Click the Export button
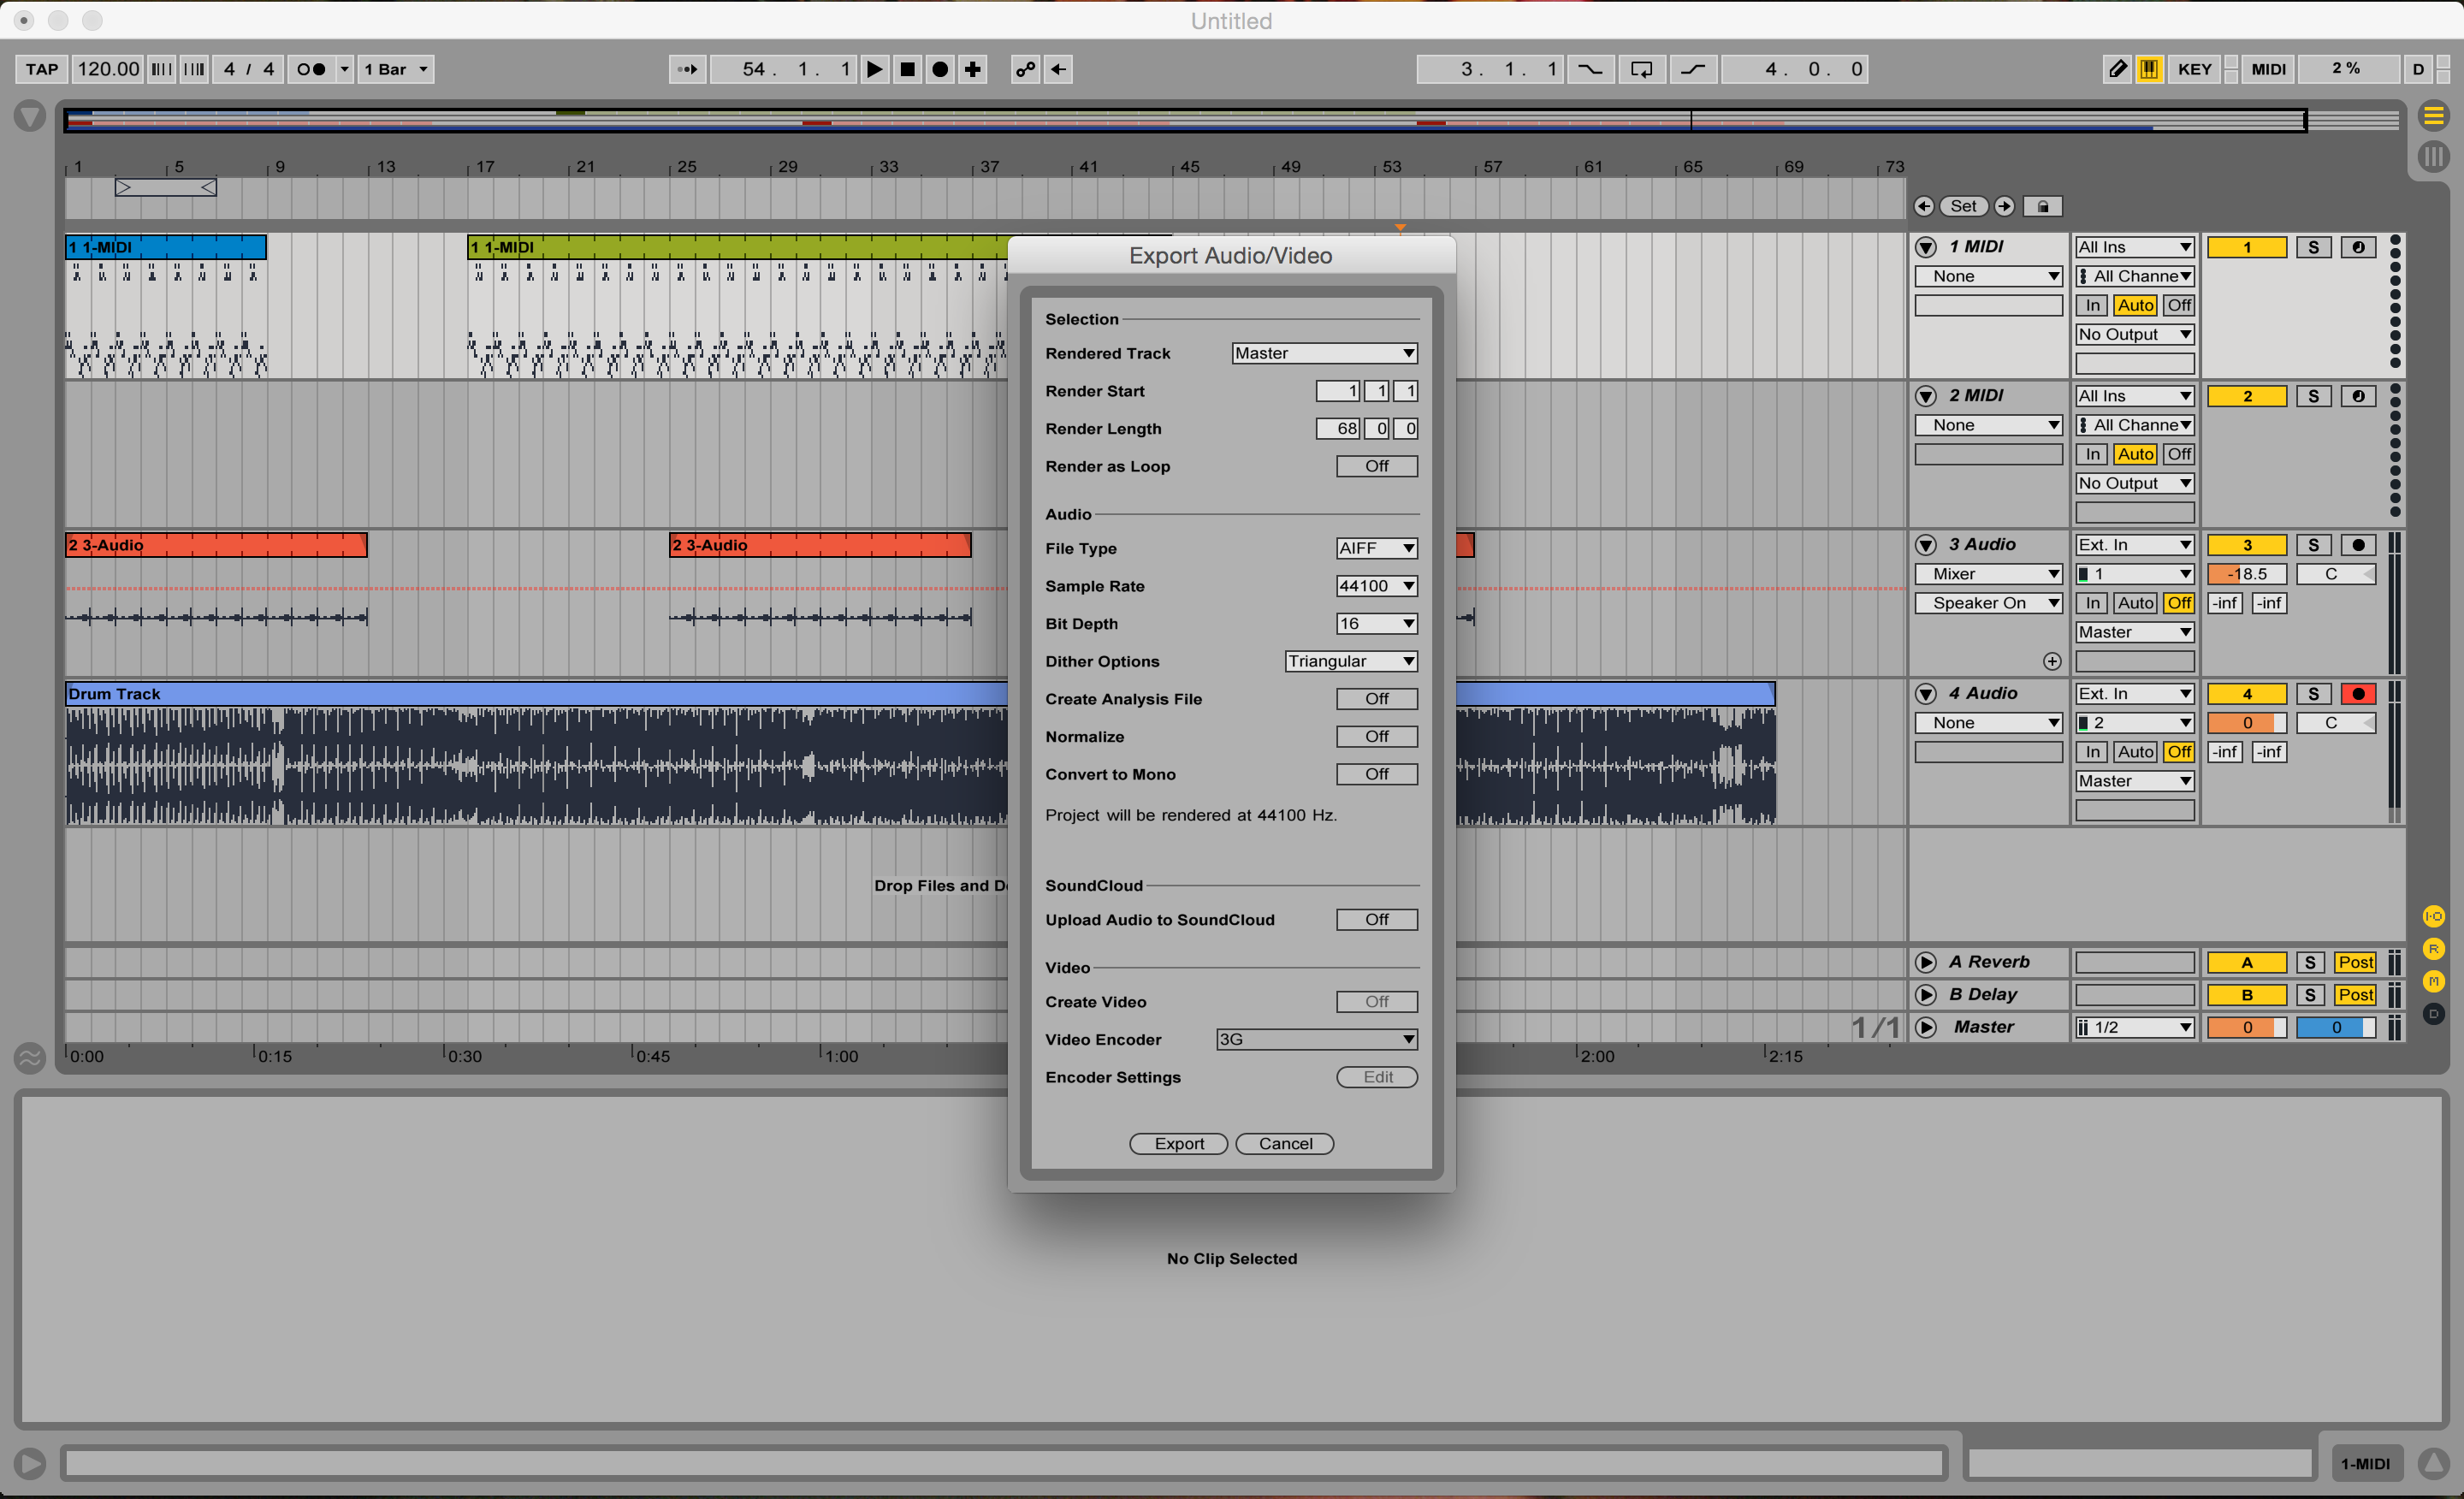Screen dimensions: 2464x1499 click(x=1179, y=1144)
